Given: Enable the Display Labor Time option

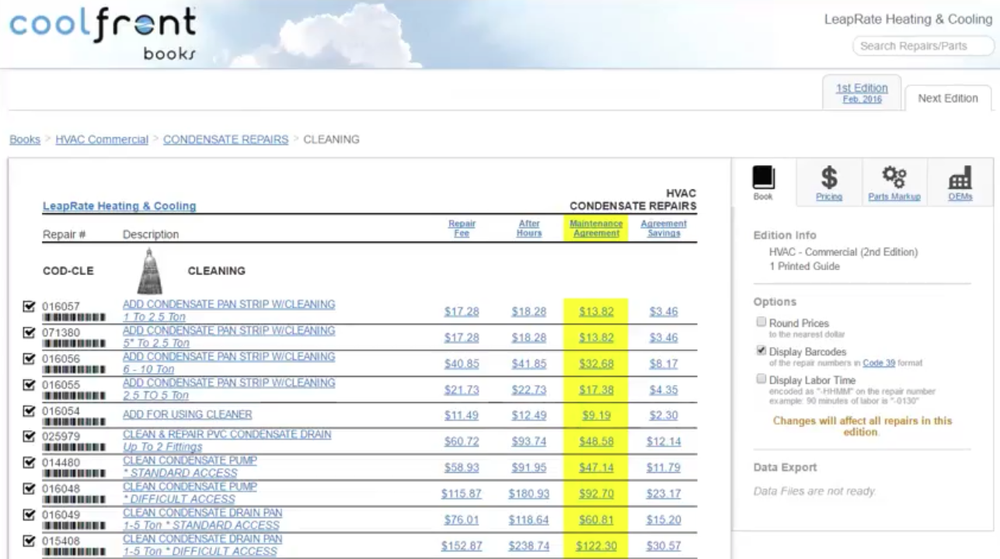Looking at the screenshot, I should [x=762, y=379].
